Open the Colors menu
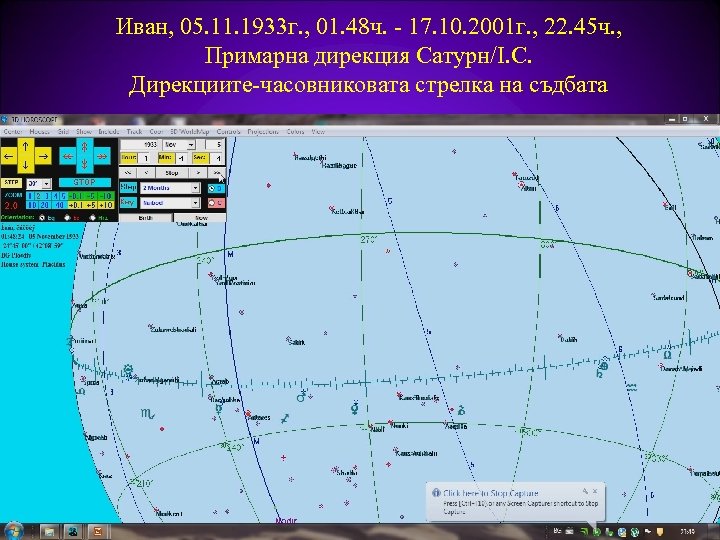The width and height of the screenshot is (720, 540). tap(295, 132)
